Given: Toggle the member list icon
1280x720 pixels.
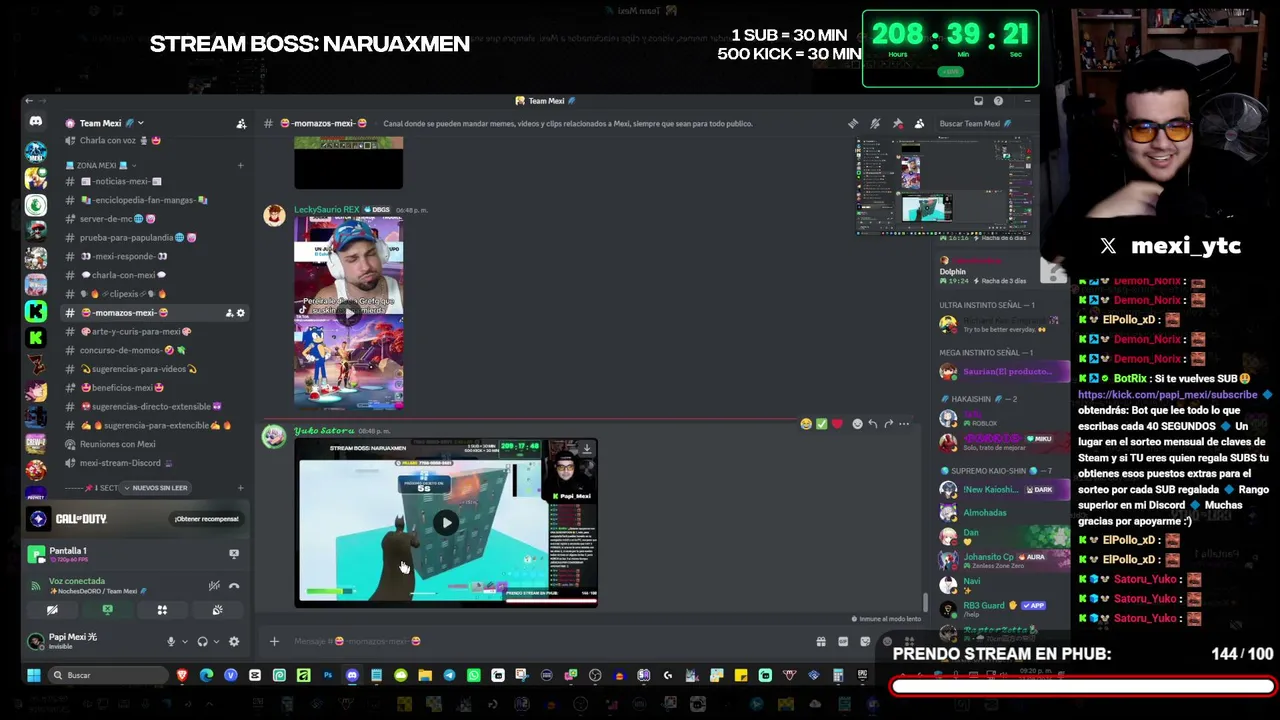Looking at the screenshot, I should (919, 124).
